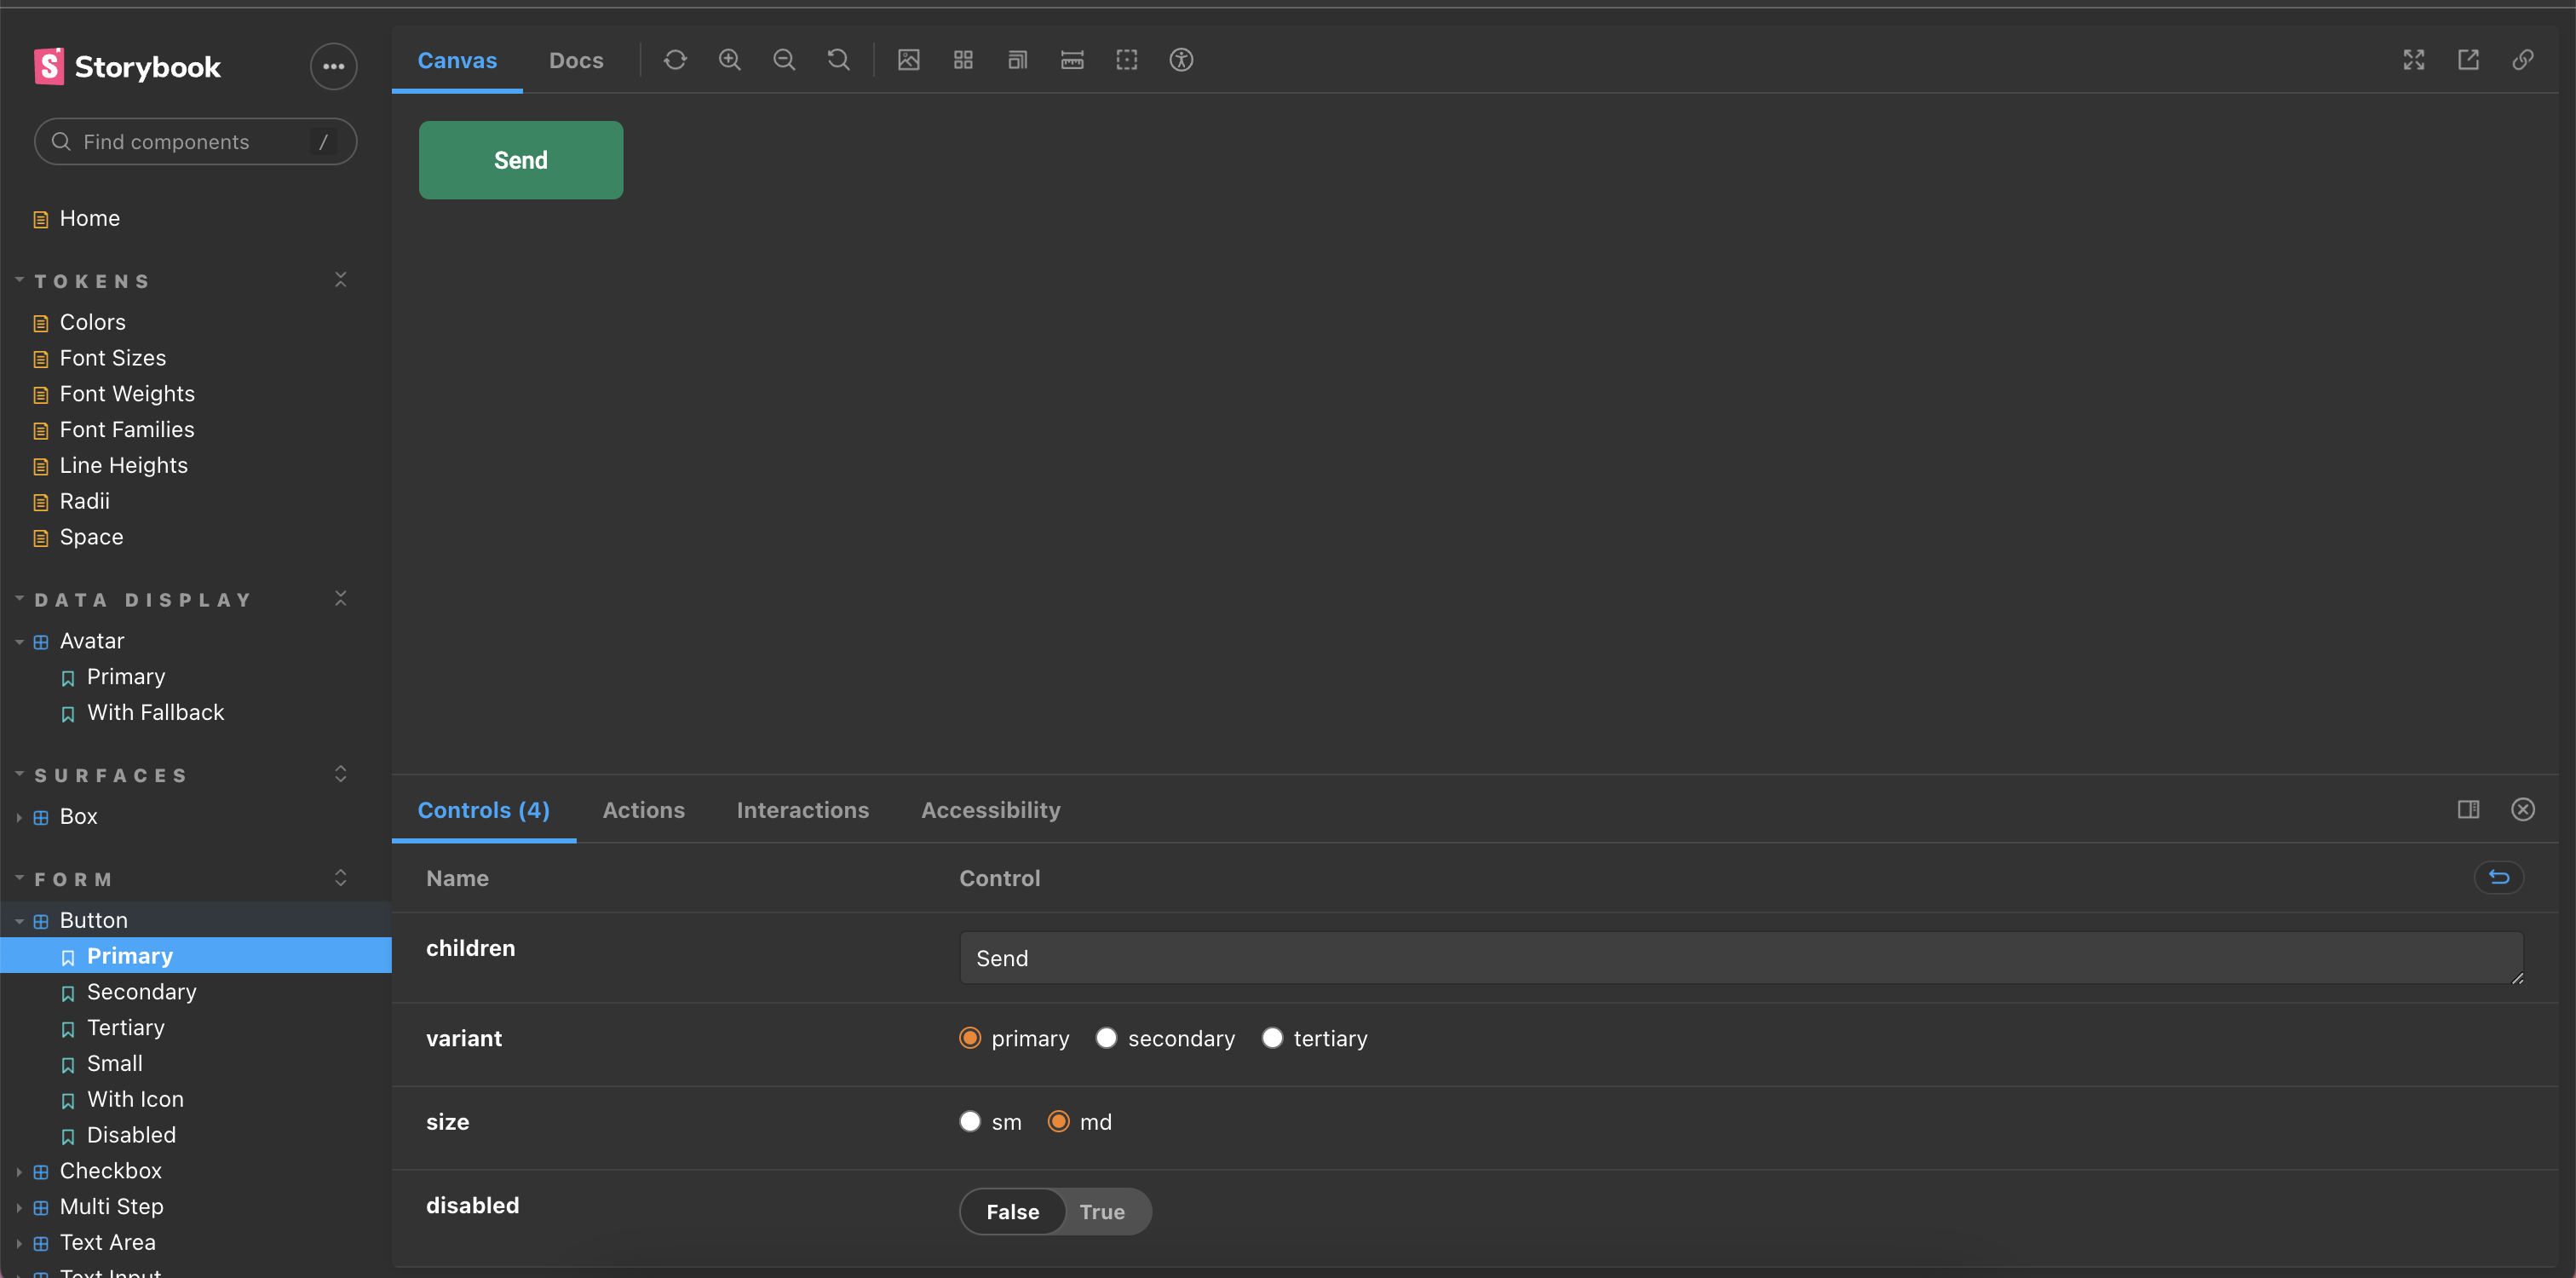This screenshot has height=1278, width=2576.
Task: Click the remount component refresh icon
Action: (x=675, y=60)
